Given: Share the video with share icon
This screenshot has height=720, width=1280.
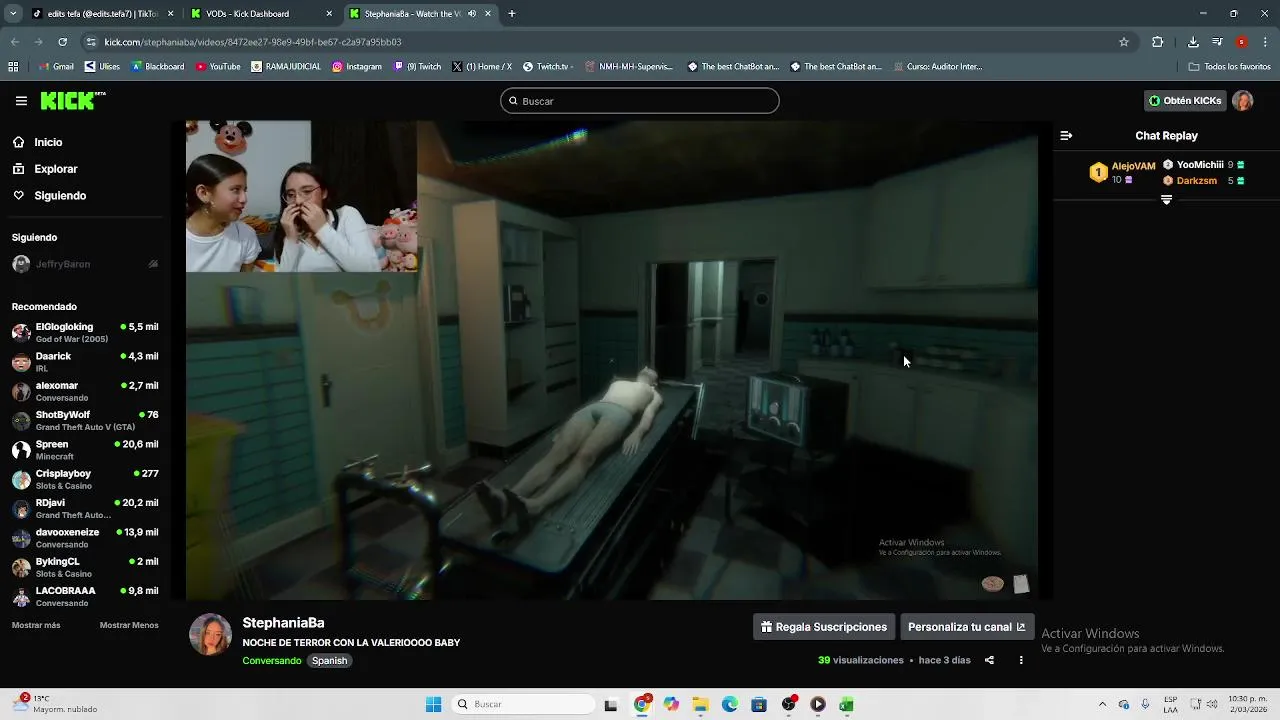Looking at the screenshot, I should pyautogui.click(x=989, y=660).
